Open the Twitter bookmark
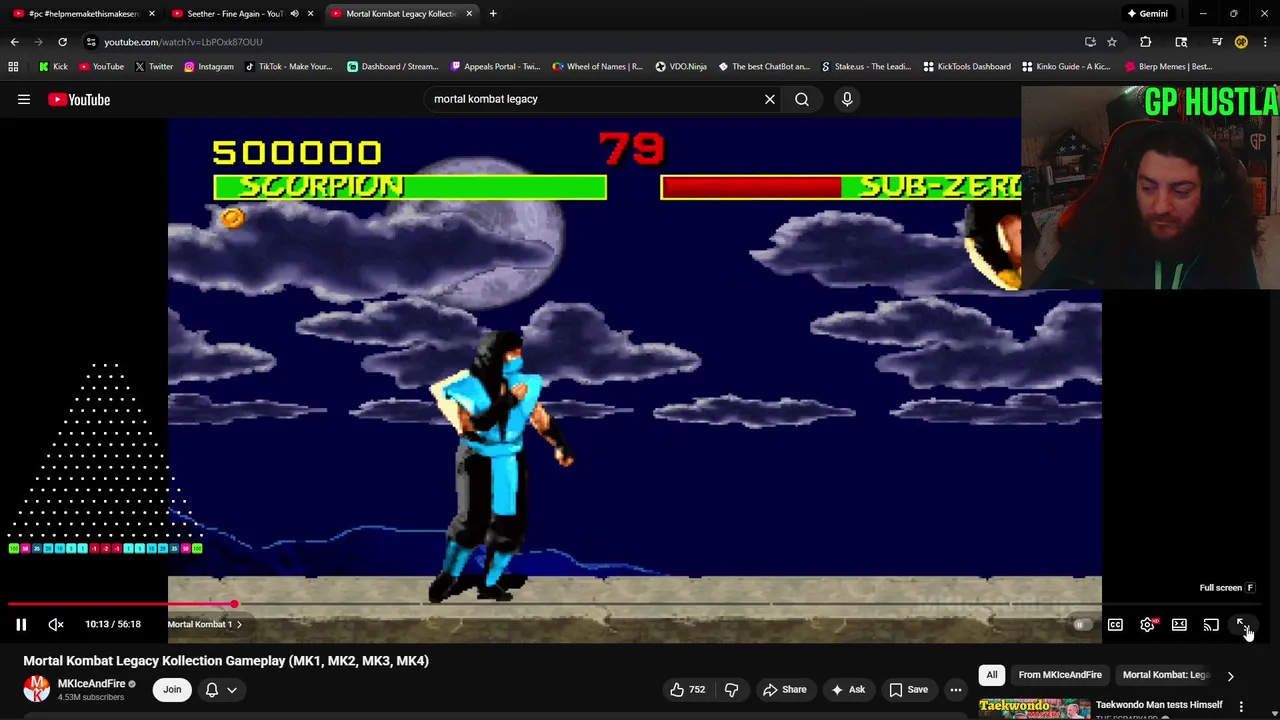The width and height of the screenshot is (1280, 720). pos(153,67)
